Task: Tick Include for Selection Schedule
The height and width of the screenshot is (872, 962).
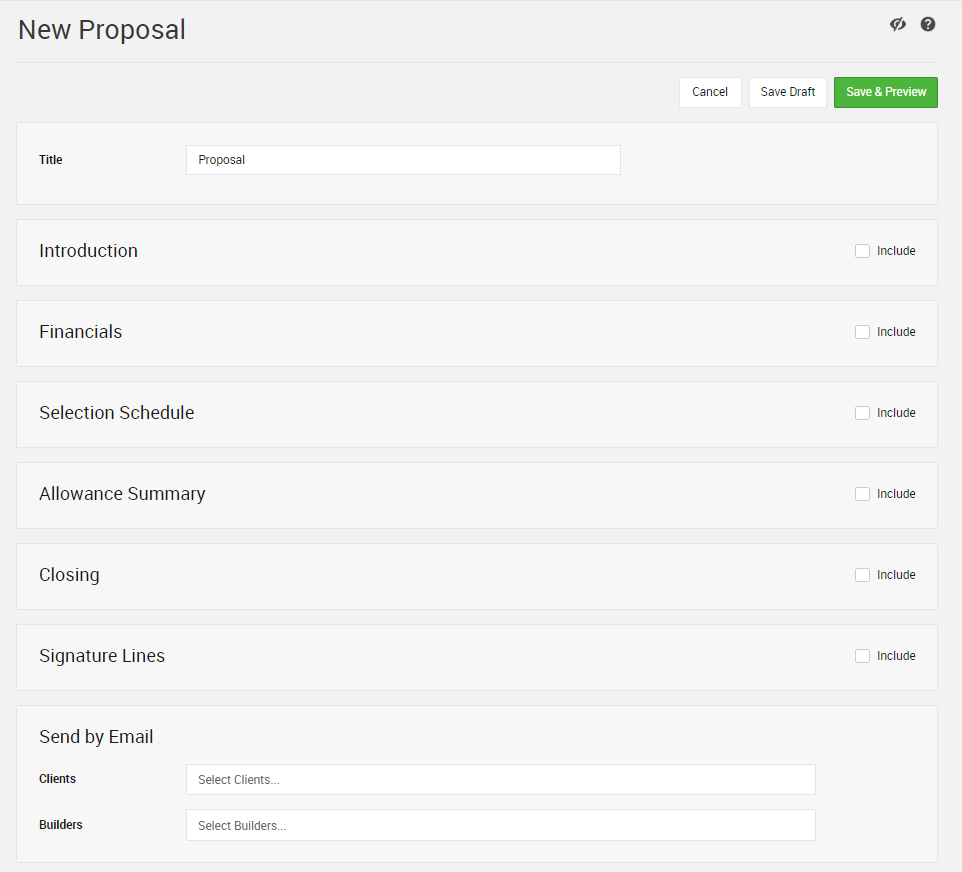Action: point(862,413)
